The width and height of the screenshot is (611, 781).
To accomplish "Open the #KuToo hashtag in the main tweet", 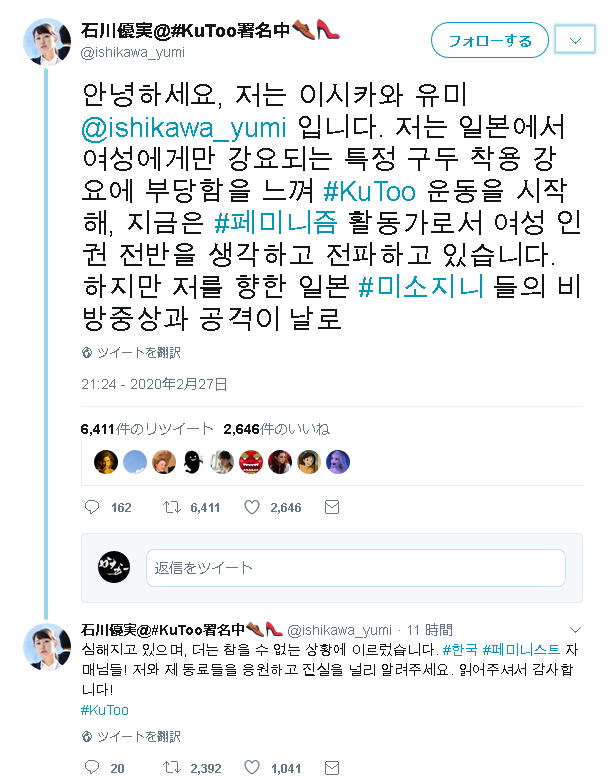I will (x=369, y=191).
